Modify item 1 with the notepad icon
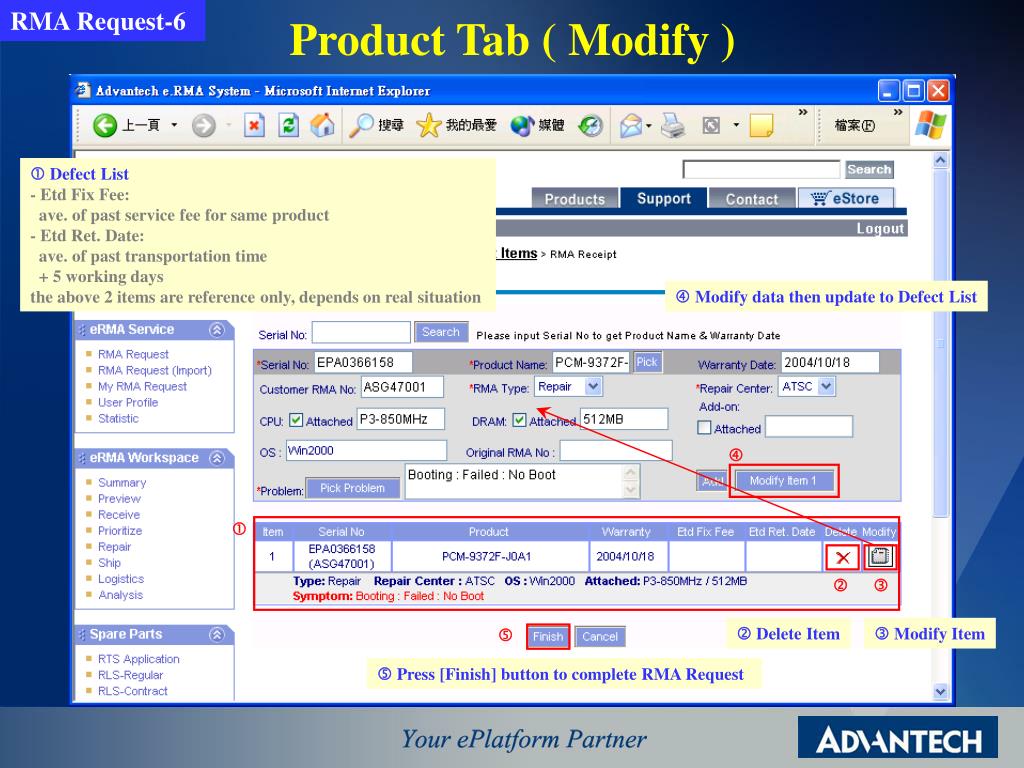Screen dimensions: 1024x768 (x=880, y=557)
